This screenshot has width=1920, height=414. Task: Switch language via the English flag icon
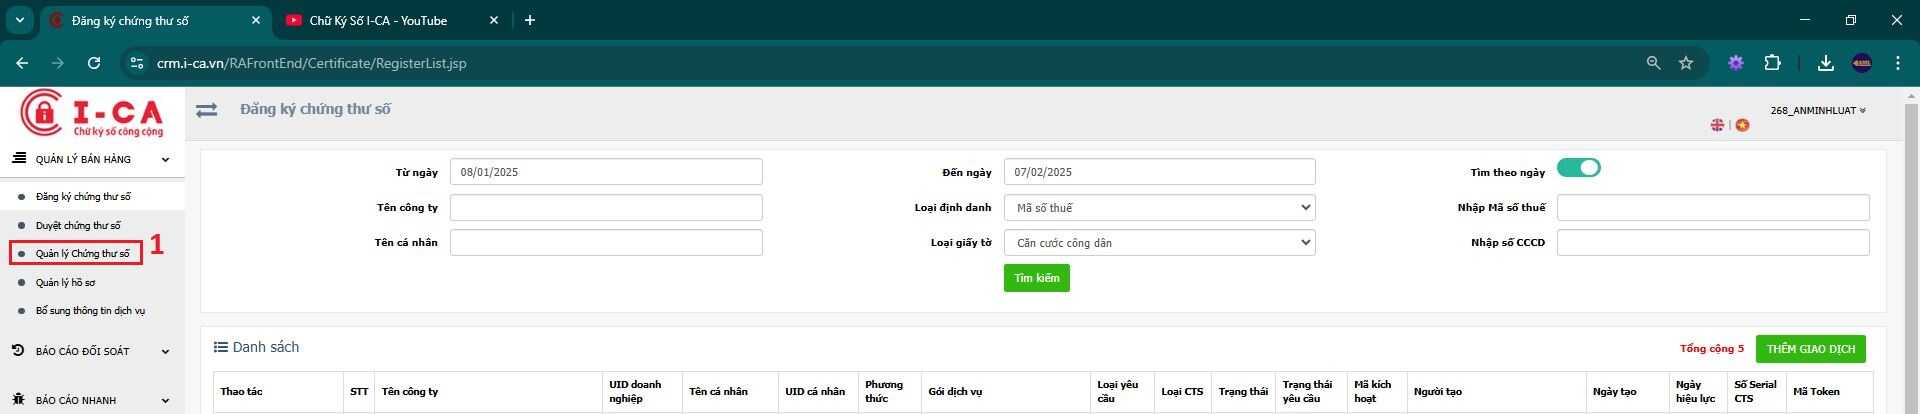tap(1717, 125)
